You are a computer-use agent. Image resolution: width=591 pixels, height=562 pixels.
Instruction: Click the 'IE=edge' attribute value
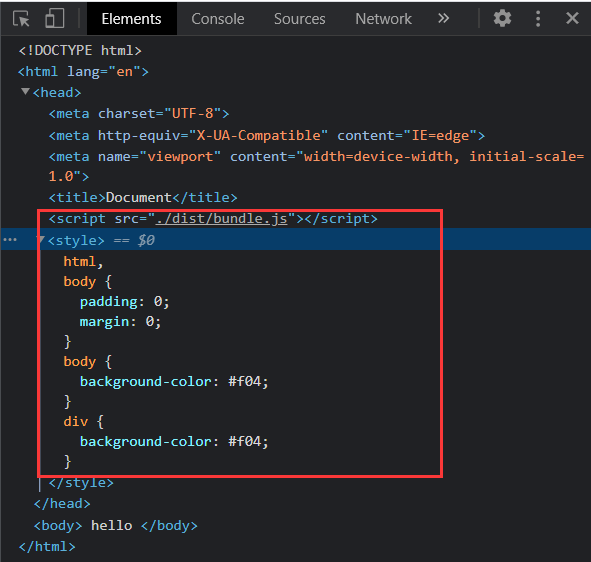441,135
